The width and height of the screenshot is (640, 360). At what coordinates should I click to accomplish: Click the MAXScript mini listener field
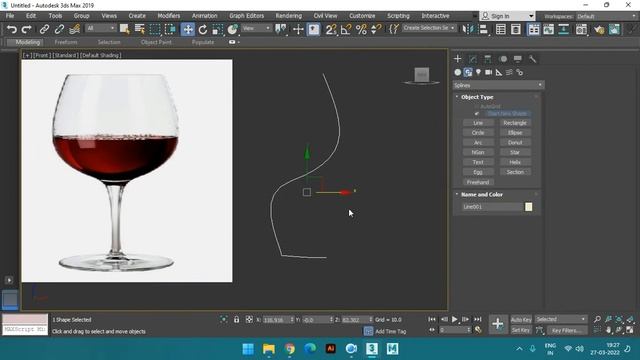tap(25, 329)
